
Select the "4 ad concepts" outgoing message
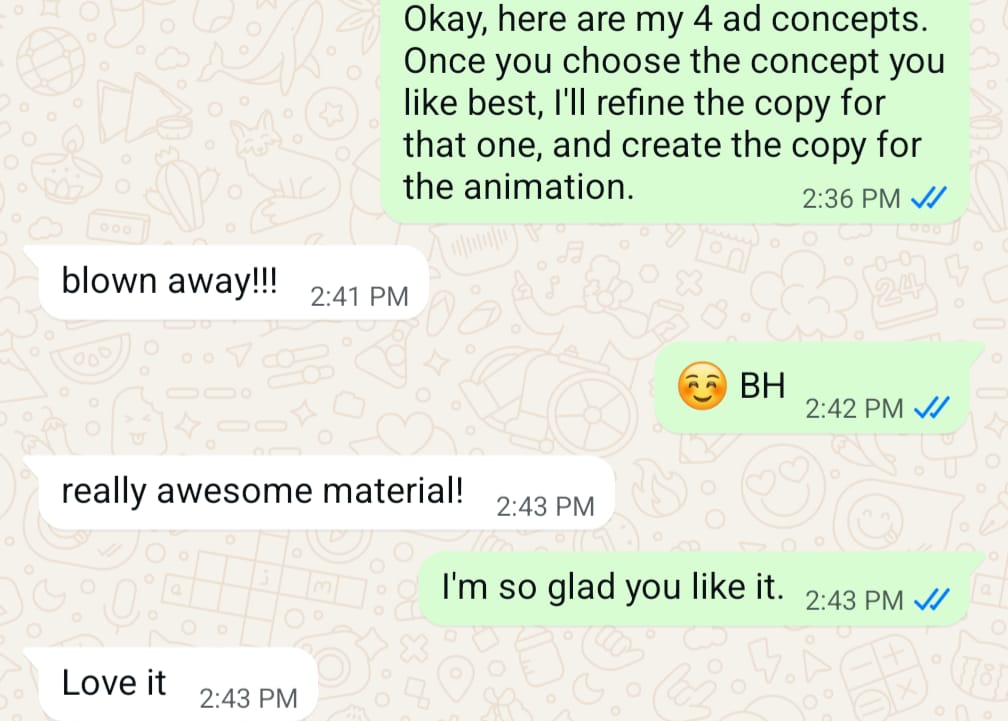coord(675,109)
